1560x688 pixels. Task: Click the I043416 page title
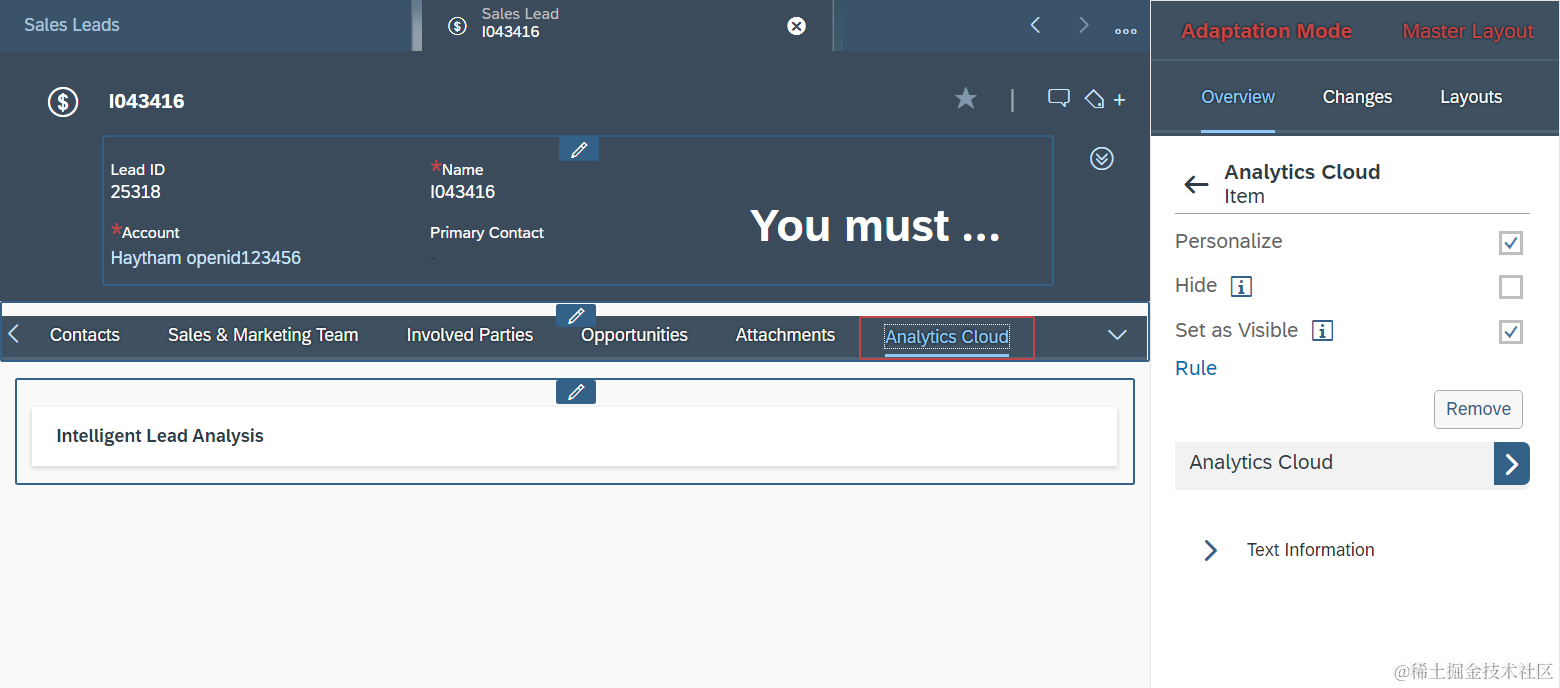[x=146, y=101]
